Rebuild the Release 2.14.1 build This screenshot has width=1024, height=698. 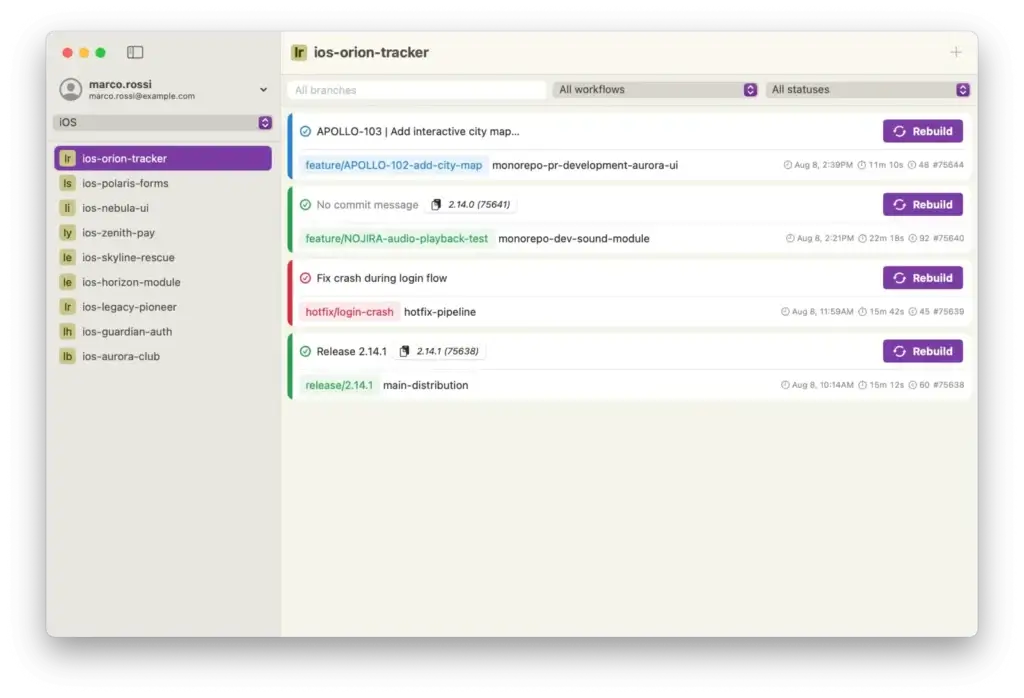coord(923,351)
